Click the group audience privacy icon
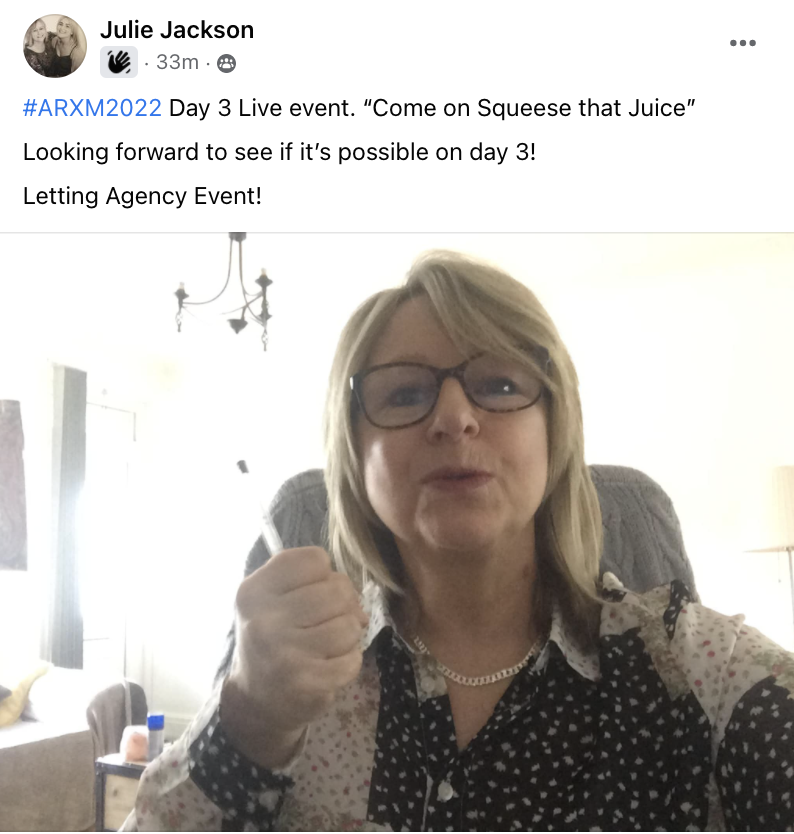 (x=227, y=63)
